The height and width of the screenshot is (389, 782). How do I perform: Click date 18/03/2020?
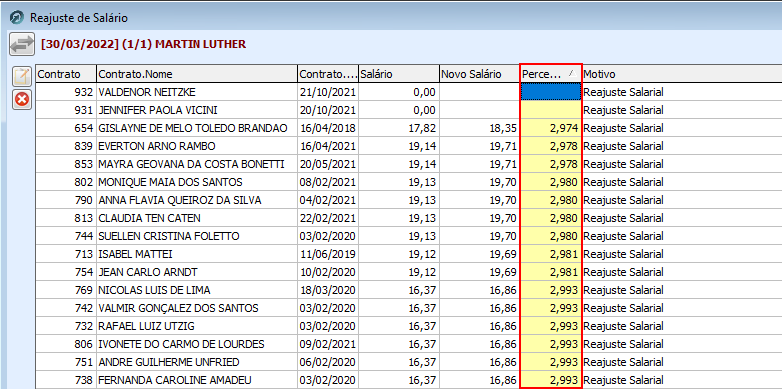tap(328, 290)
